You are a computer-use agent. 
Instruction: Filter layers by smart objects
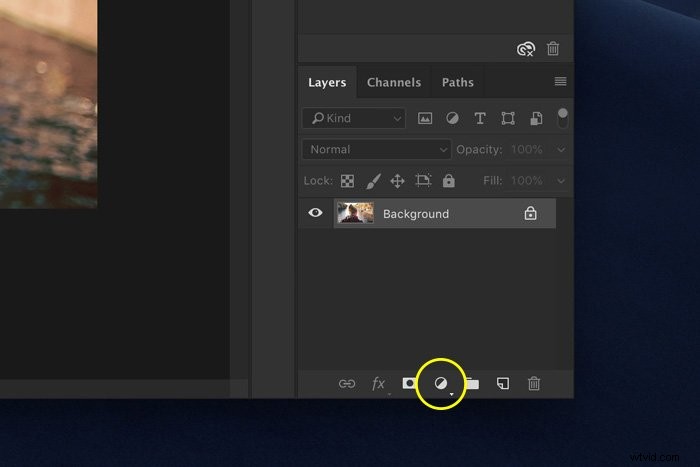(536, 118)
